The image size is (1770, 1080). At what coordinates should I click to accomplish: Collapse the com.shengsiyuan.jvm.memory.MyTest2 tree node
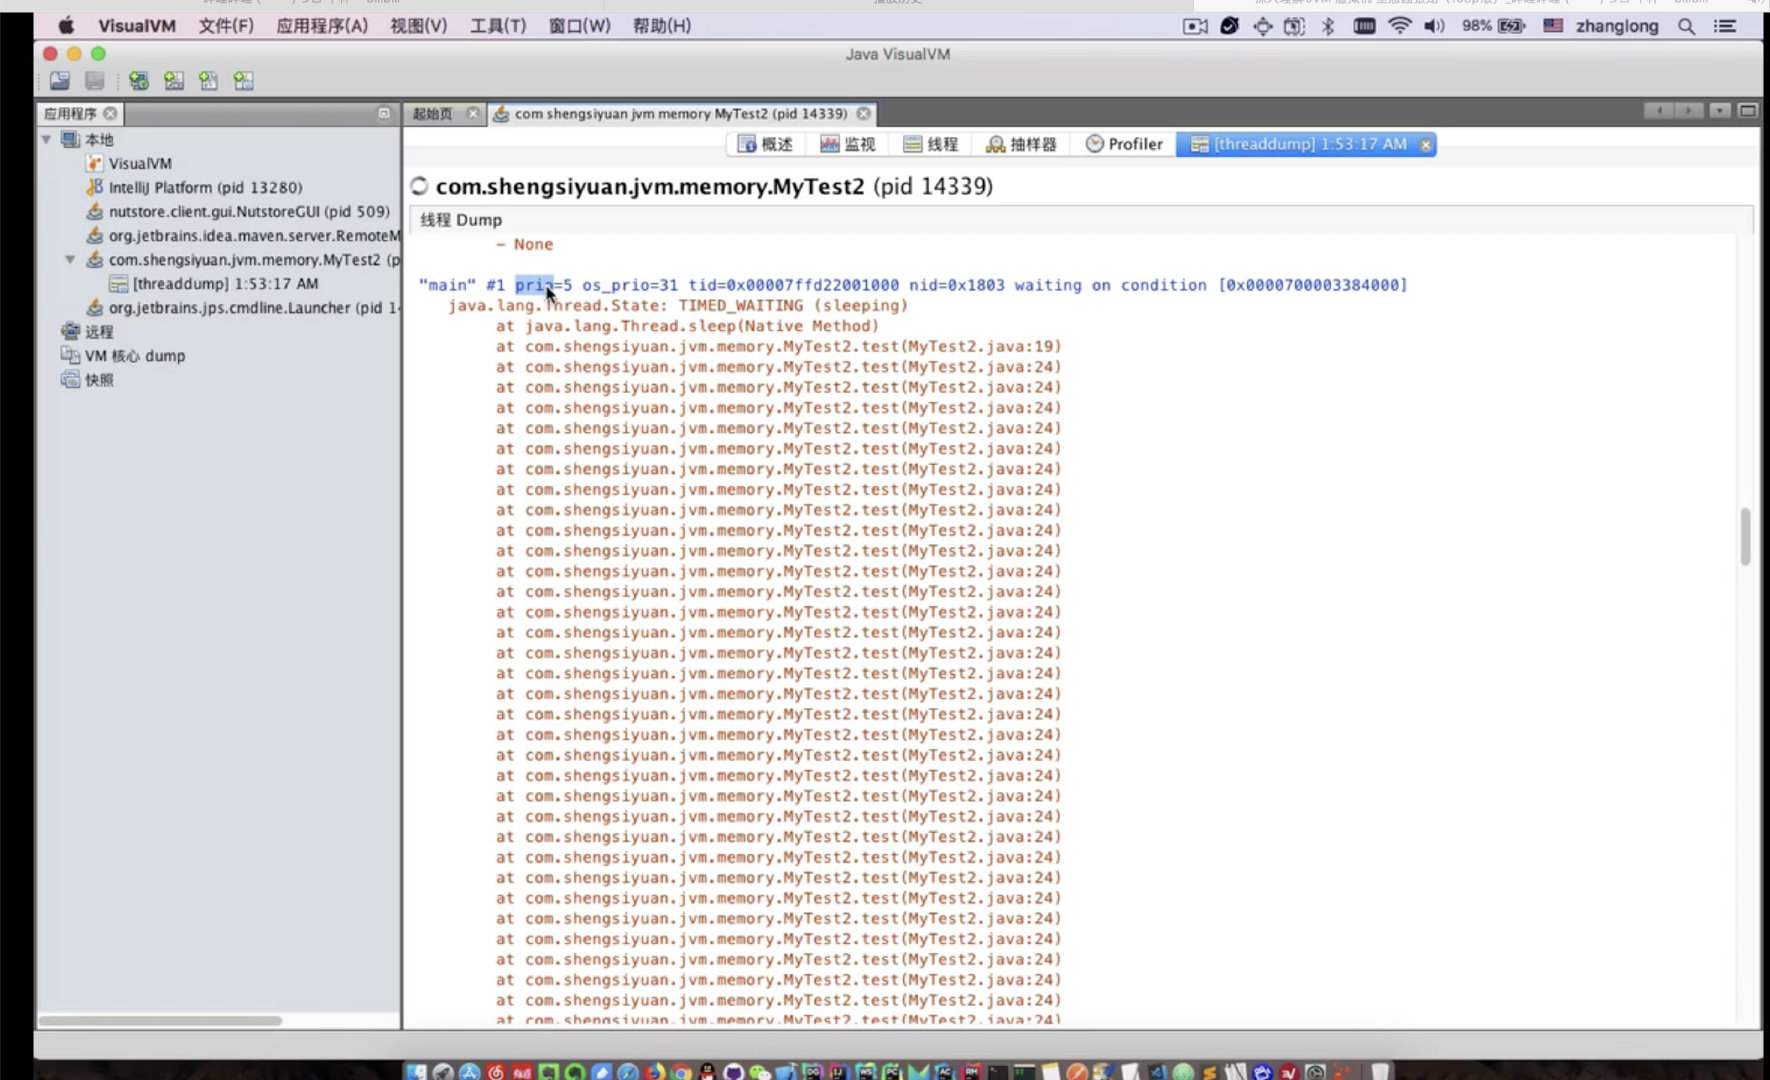pos(70,260)
